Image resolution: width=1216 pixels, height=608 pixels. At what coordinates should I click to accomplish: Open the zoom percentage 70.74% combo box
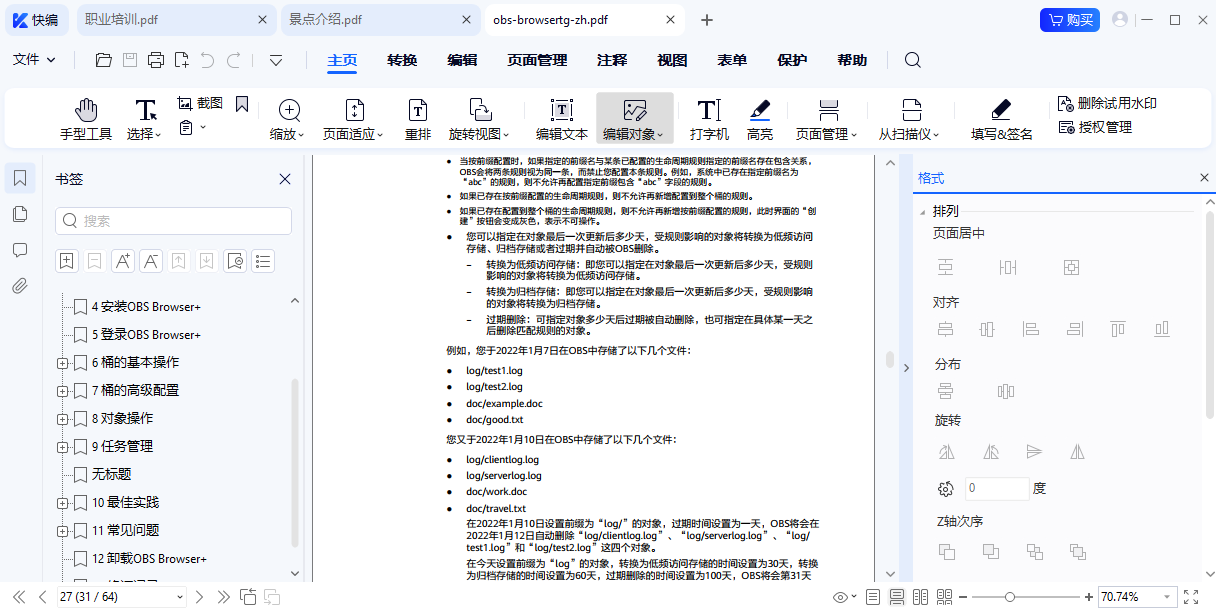pyautogui.click(x=1135, y=597)
